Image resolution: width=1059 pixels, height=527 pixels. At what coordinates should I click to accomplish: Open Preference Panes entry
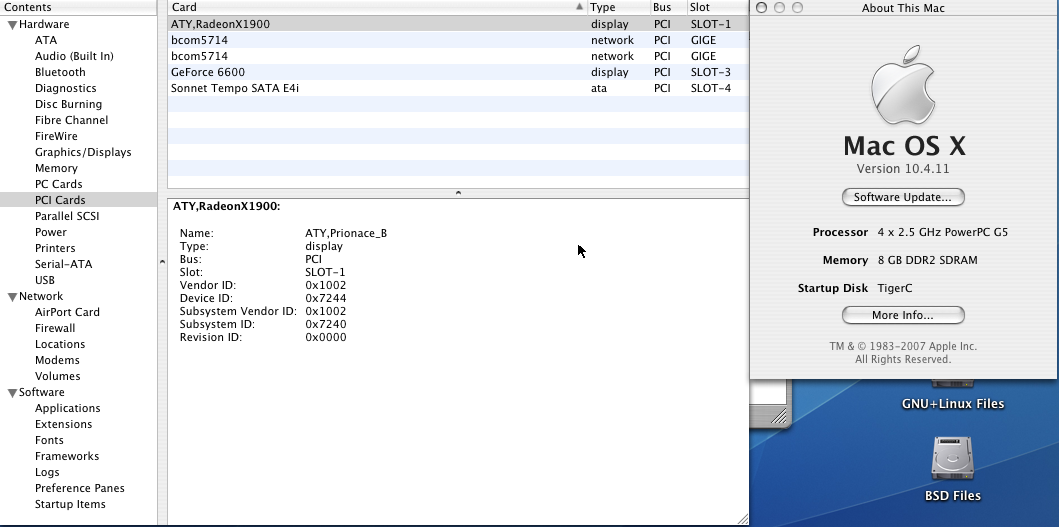(x=80, y=488)
